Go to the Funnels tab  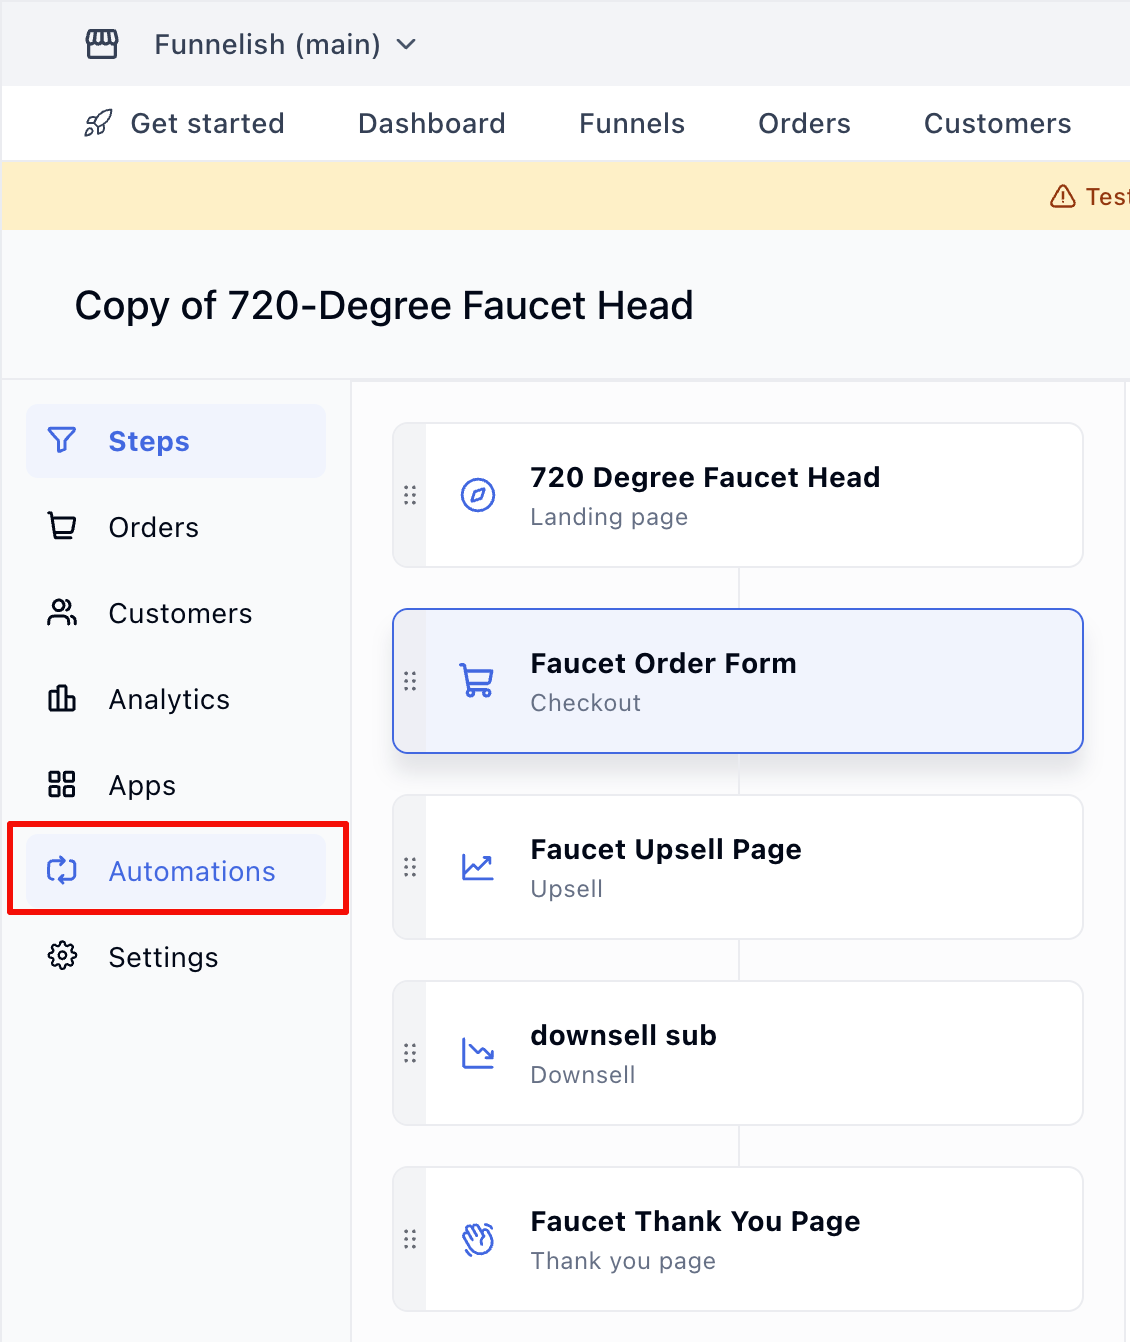[632, 123]
